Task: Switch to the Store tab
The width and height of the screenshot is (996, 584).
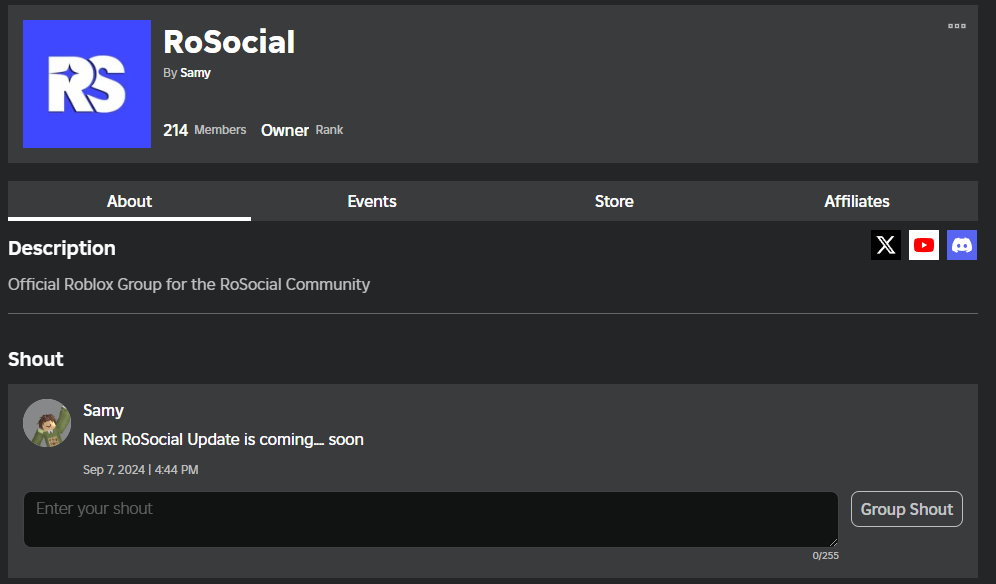Action: click(614, 201)
